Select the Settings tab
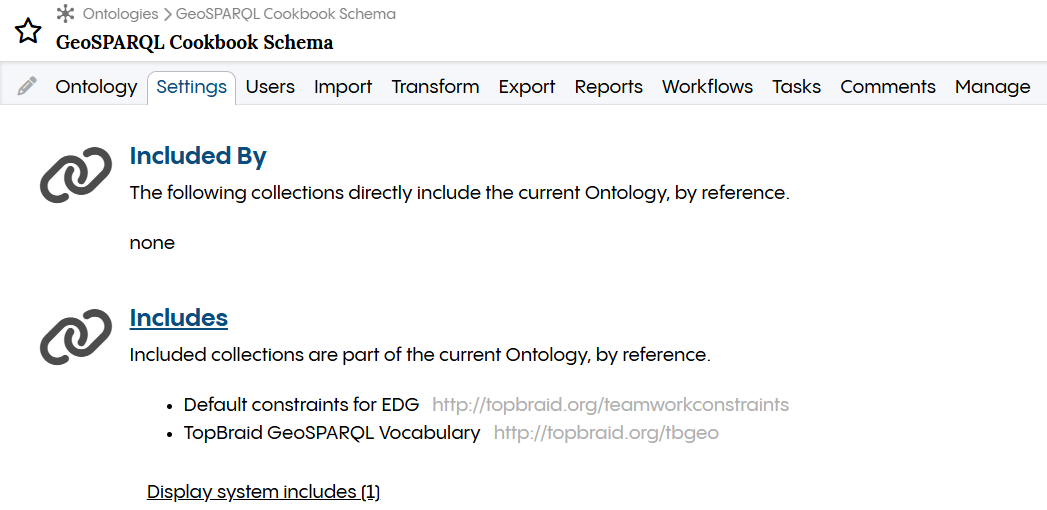This screenshot has height=510, width=1047. [191, 87]
